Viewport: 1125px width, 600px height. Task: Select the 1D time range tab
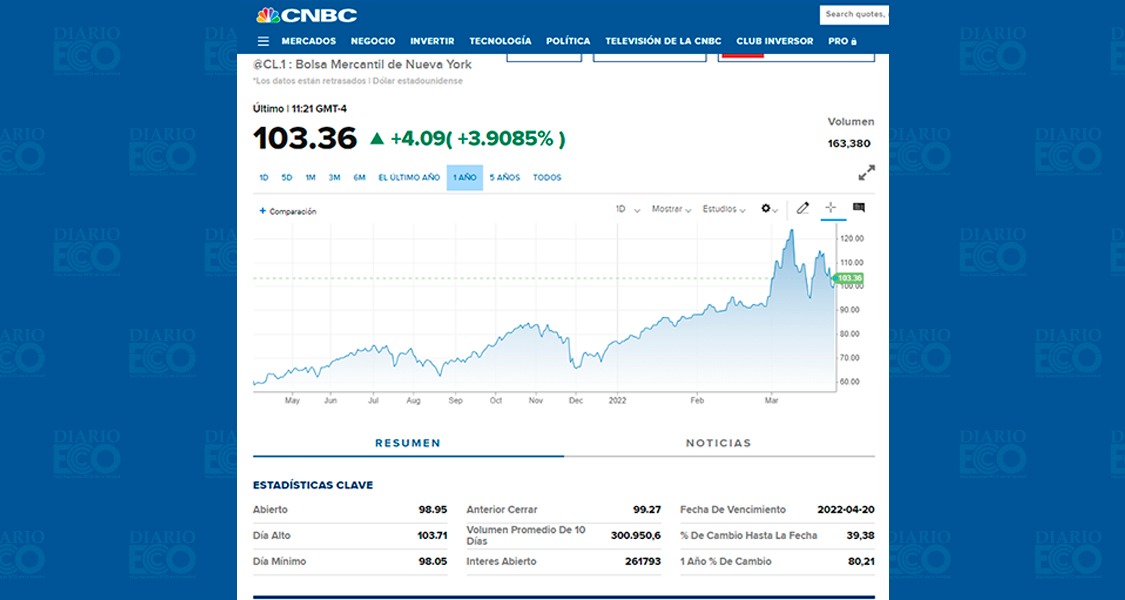263,178
